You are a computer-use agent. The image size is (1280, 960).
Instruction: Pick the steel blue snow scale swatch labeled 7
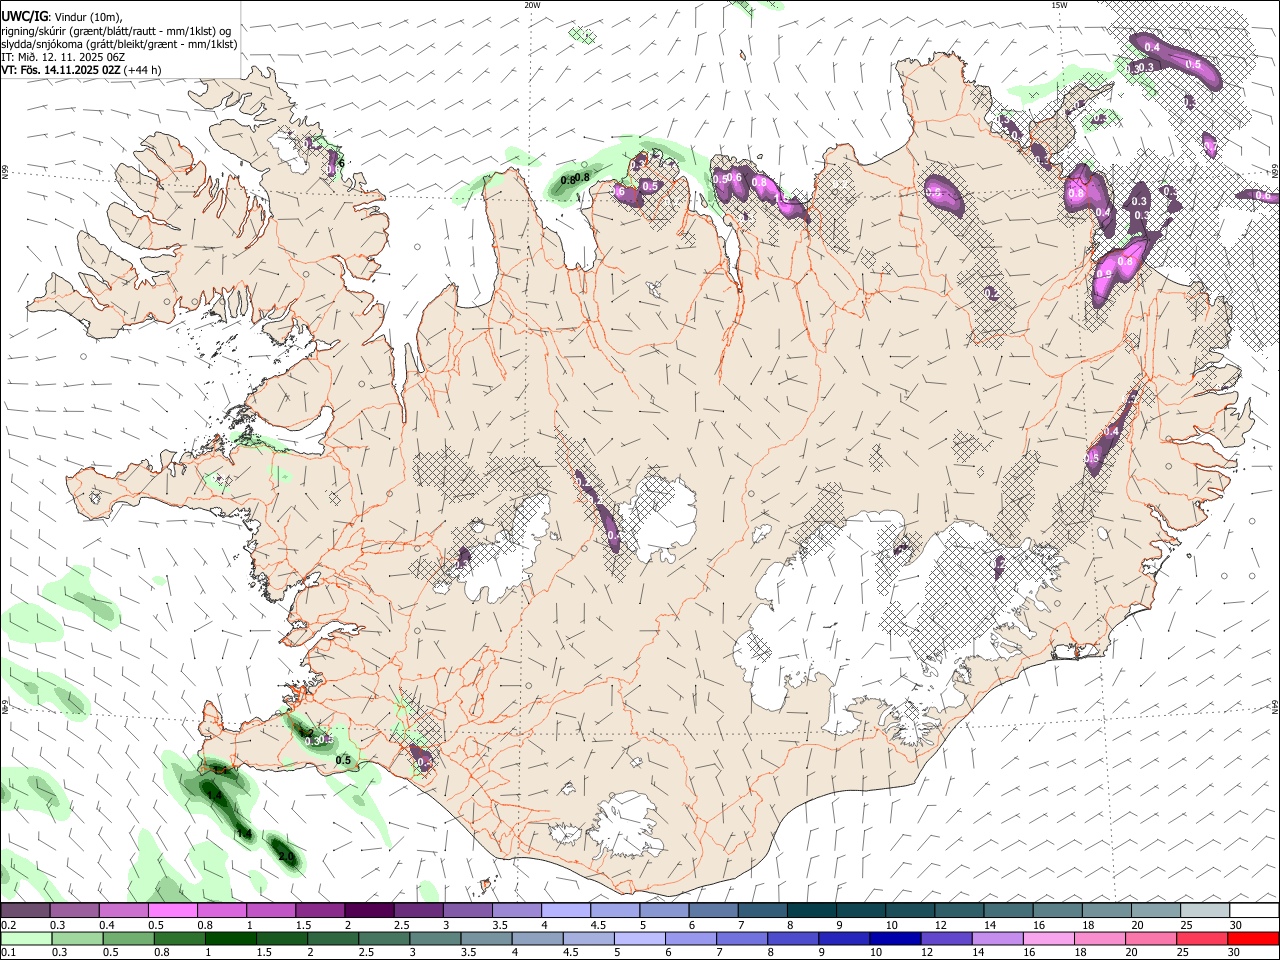tap(763, 910)
